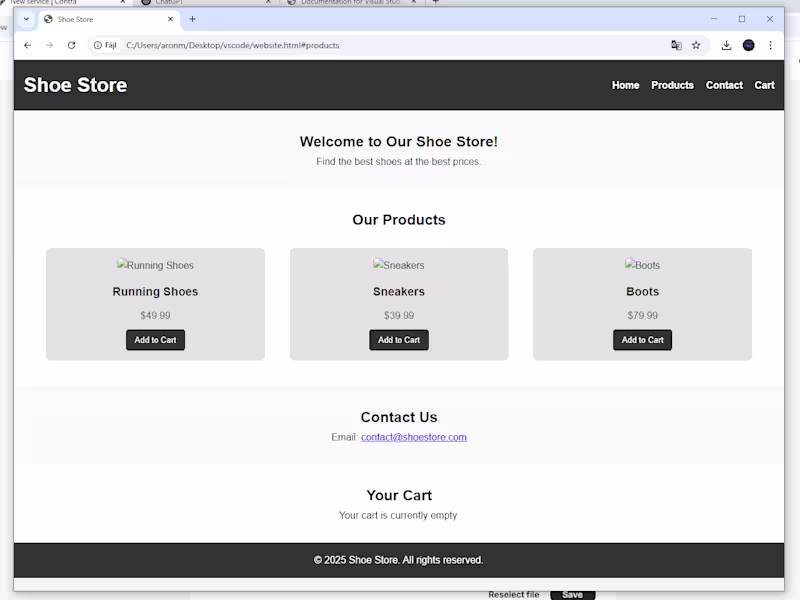Viewport: 800px width, 600px height.
Task: Open the tab search chevron dropdown
Action: [x=26, y=18]
